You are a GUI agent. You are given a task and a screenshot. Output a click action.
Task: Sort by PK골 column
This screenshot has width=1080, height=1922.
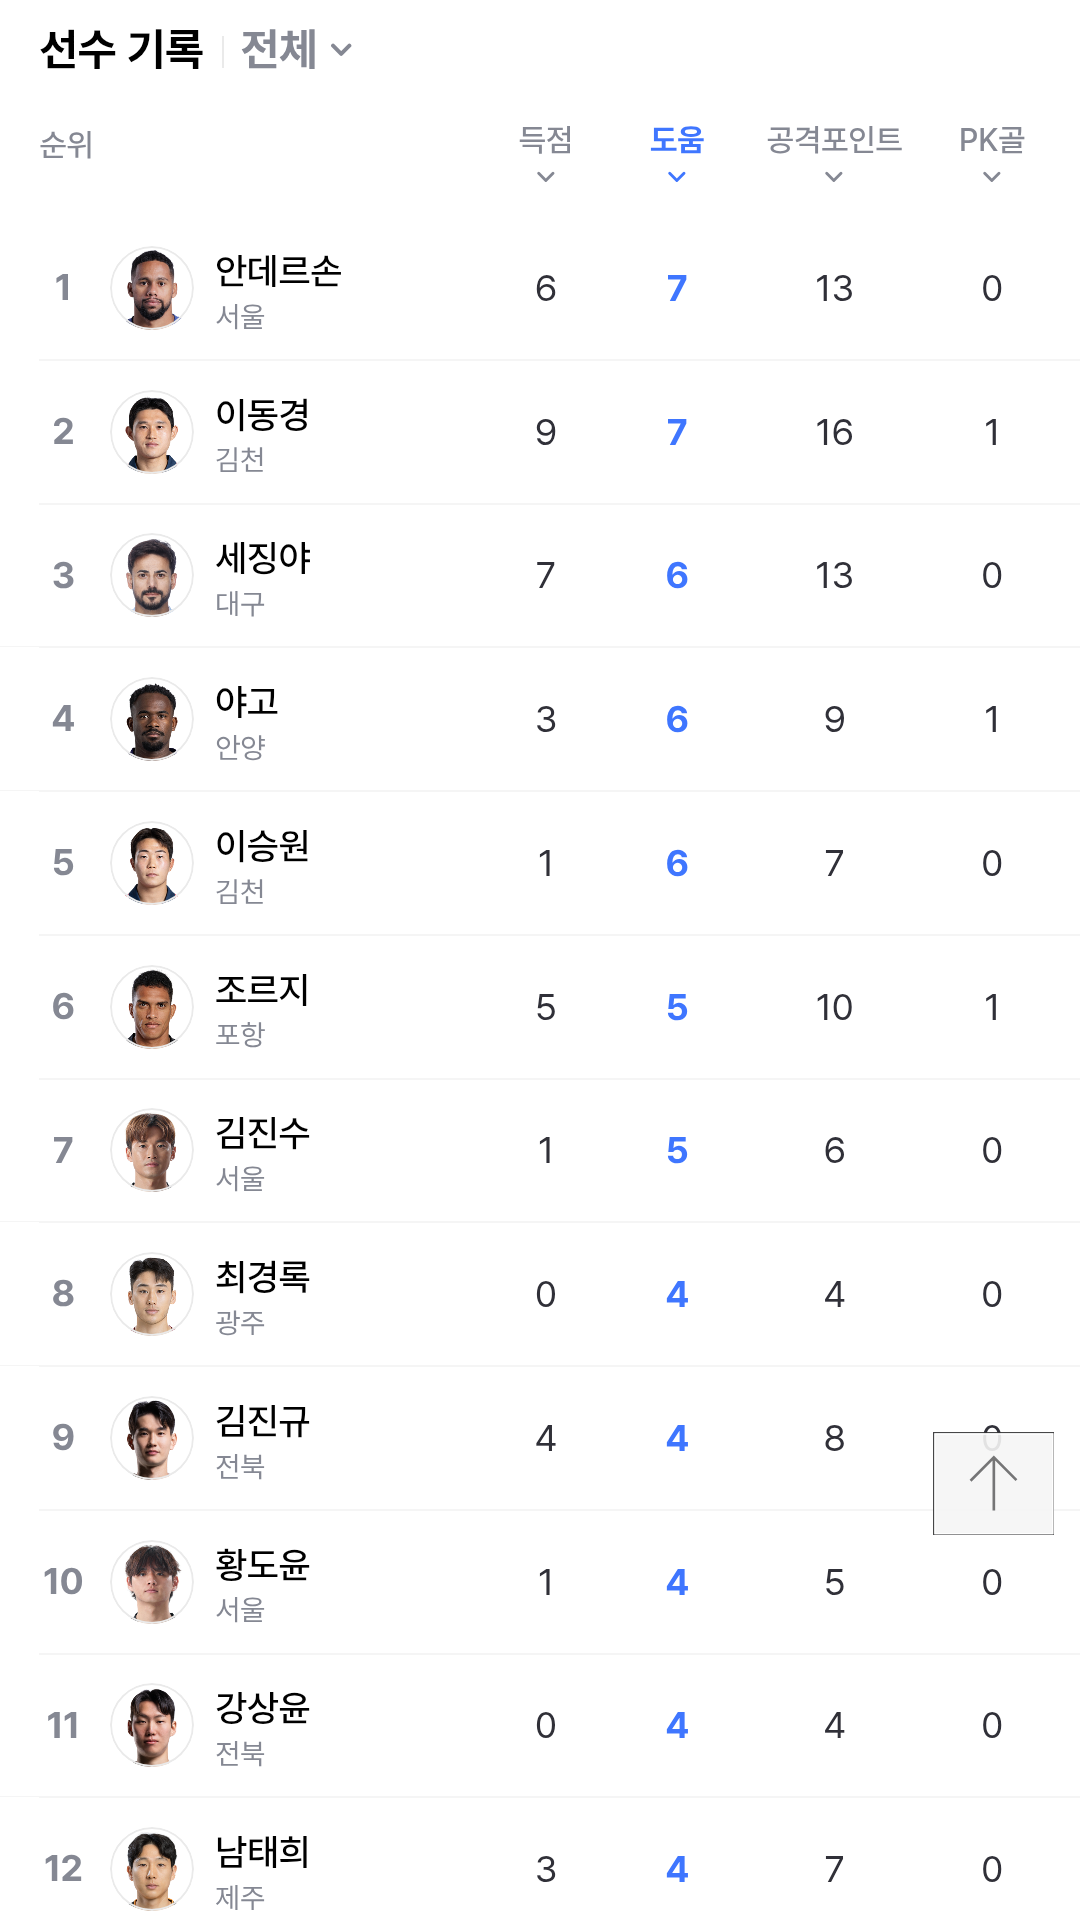tap(991, 153)
